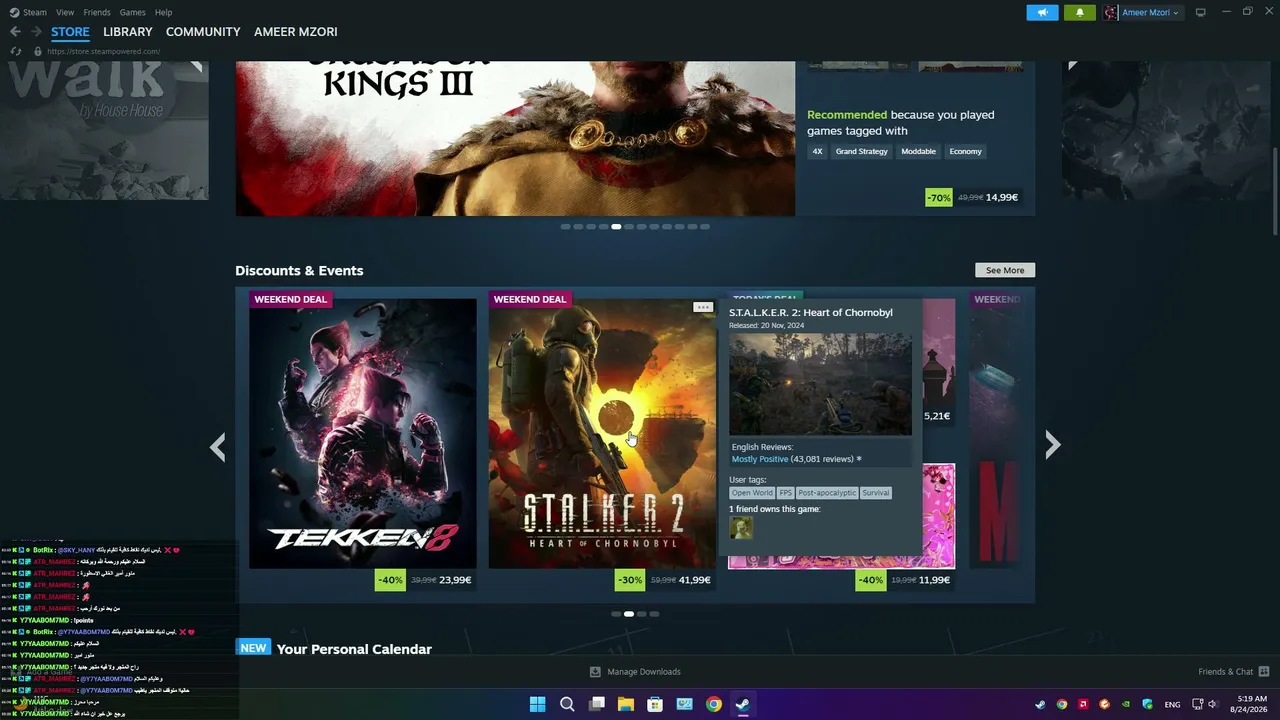
Task: Switch to the COMMUNITY tab
Action: 203,32
